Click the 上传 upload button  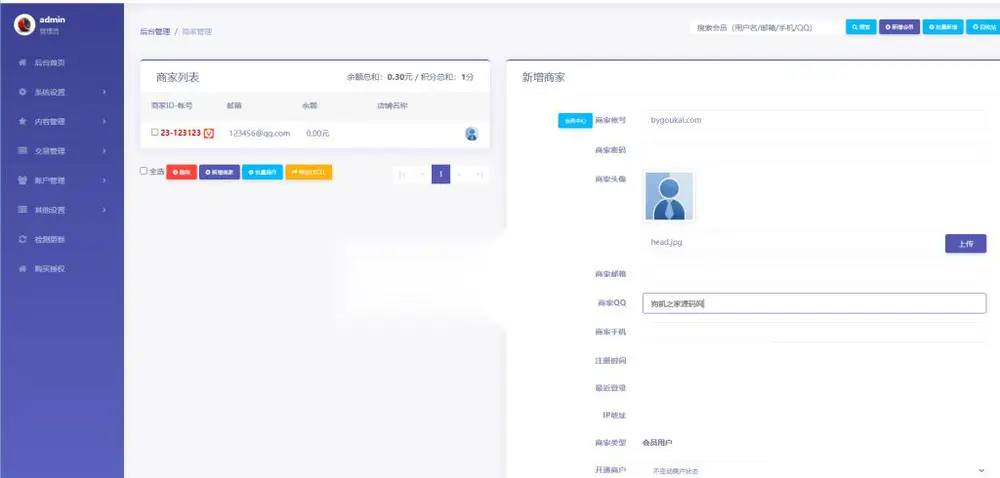tap(966, 243)
